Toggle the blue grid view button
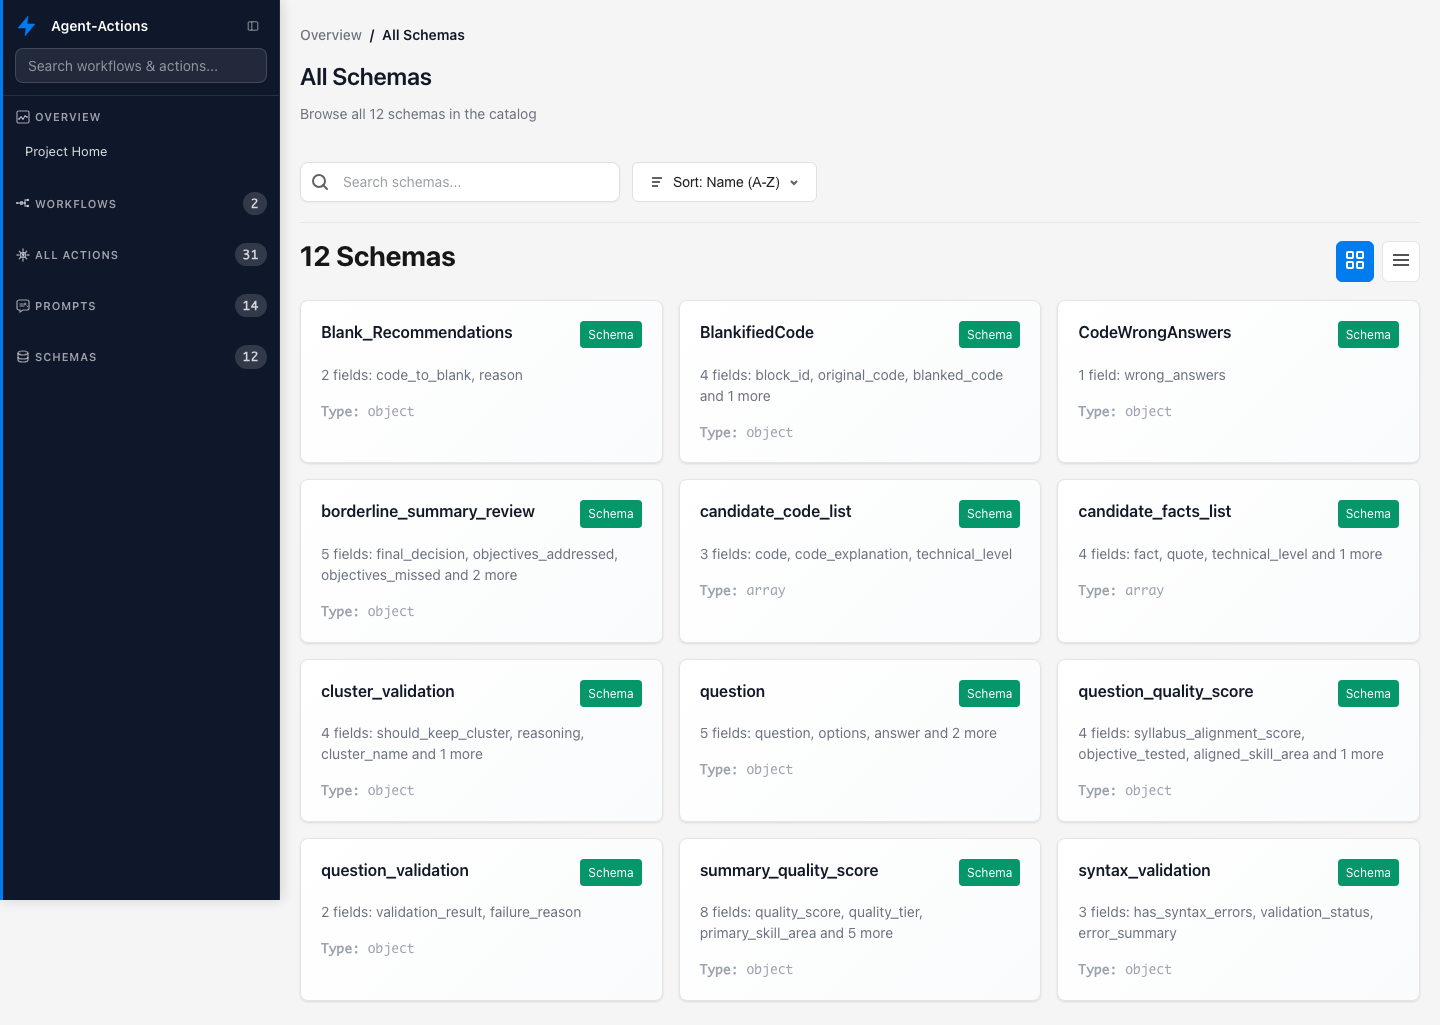The image size is (1440, 1025). [x=1355, y=261]
